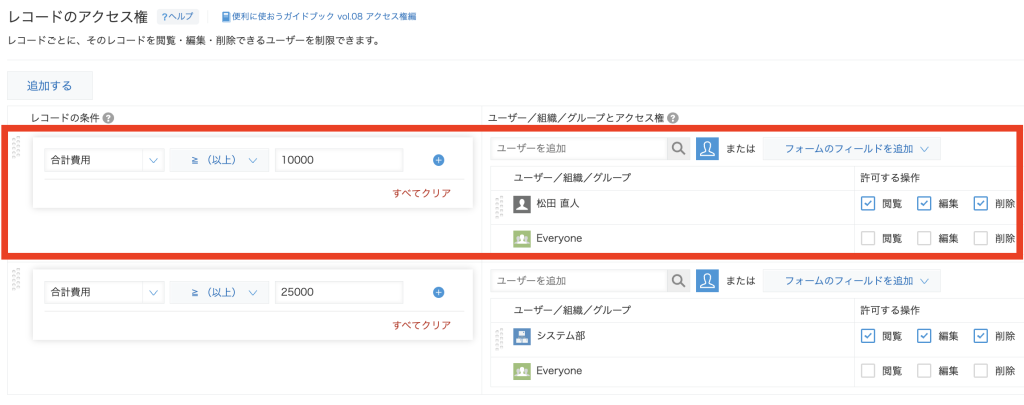Open the ≧（以上） operator dropdown for 25000
The image size is (1024, 405).
219,292
